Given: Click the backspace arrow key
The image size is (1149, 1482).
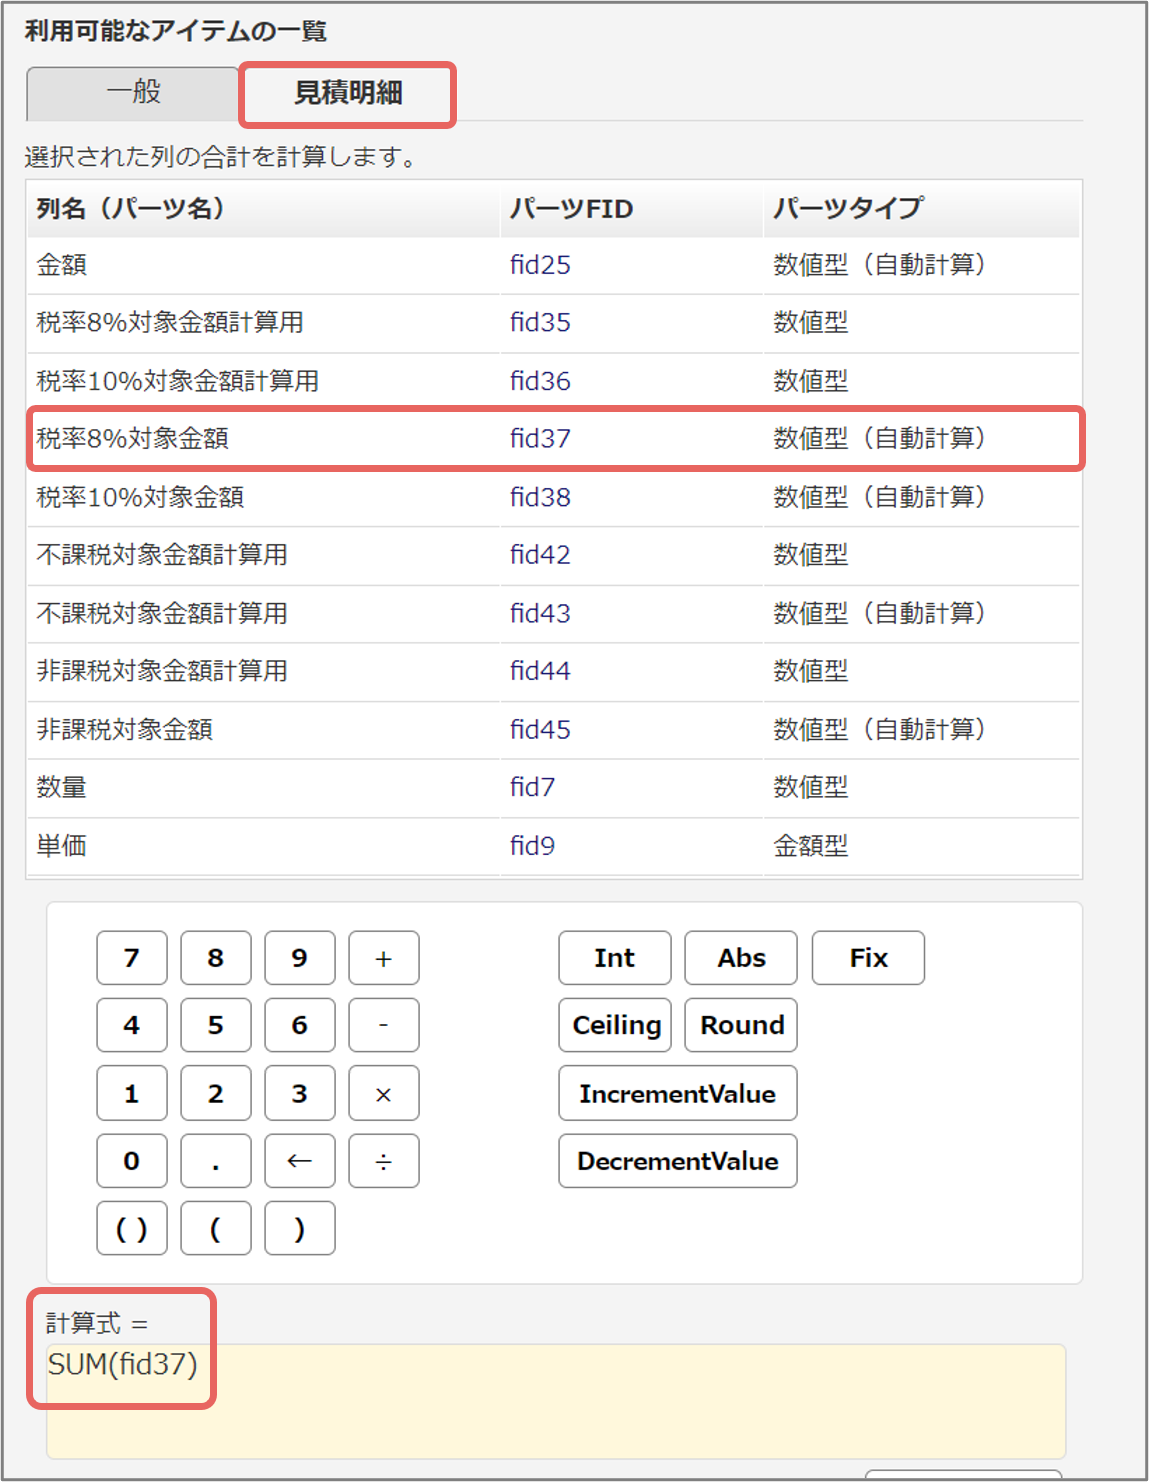Looking at the screenshot, I should (x=300, y=1161).
